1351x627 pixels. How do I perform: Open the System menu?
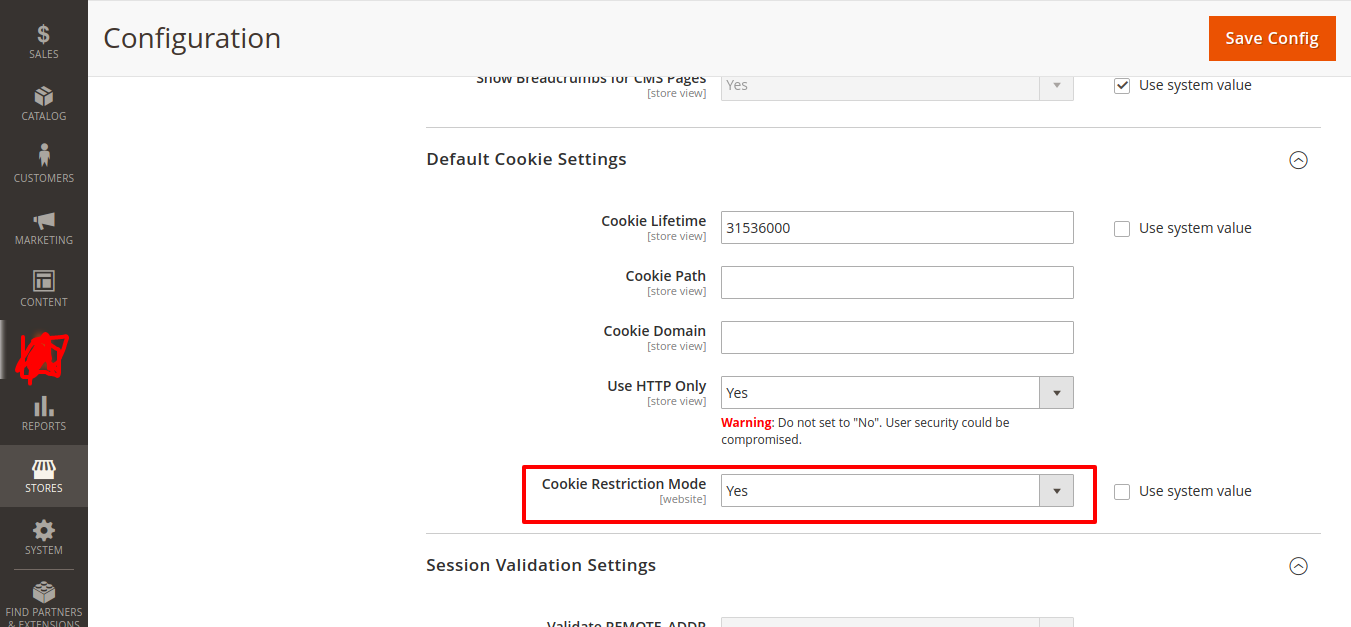pyautogui.click(x=43, y=538)
